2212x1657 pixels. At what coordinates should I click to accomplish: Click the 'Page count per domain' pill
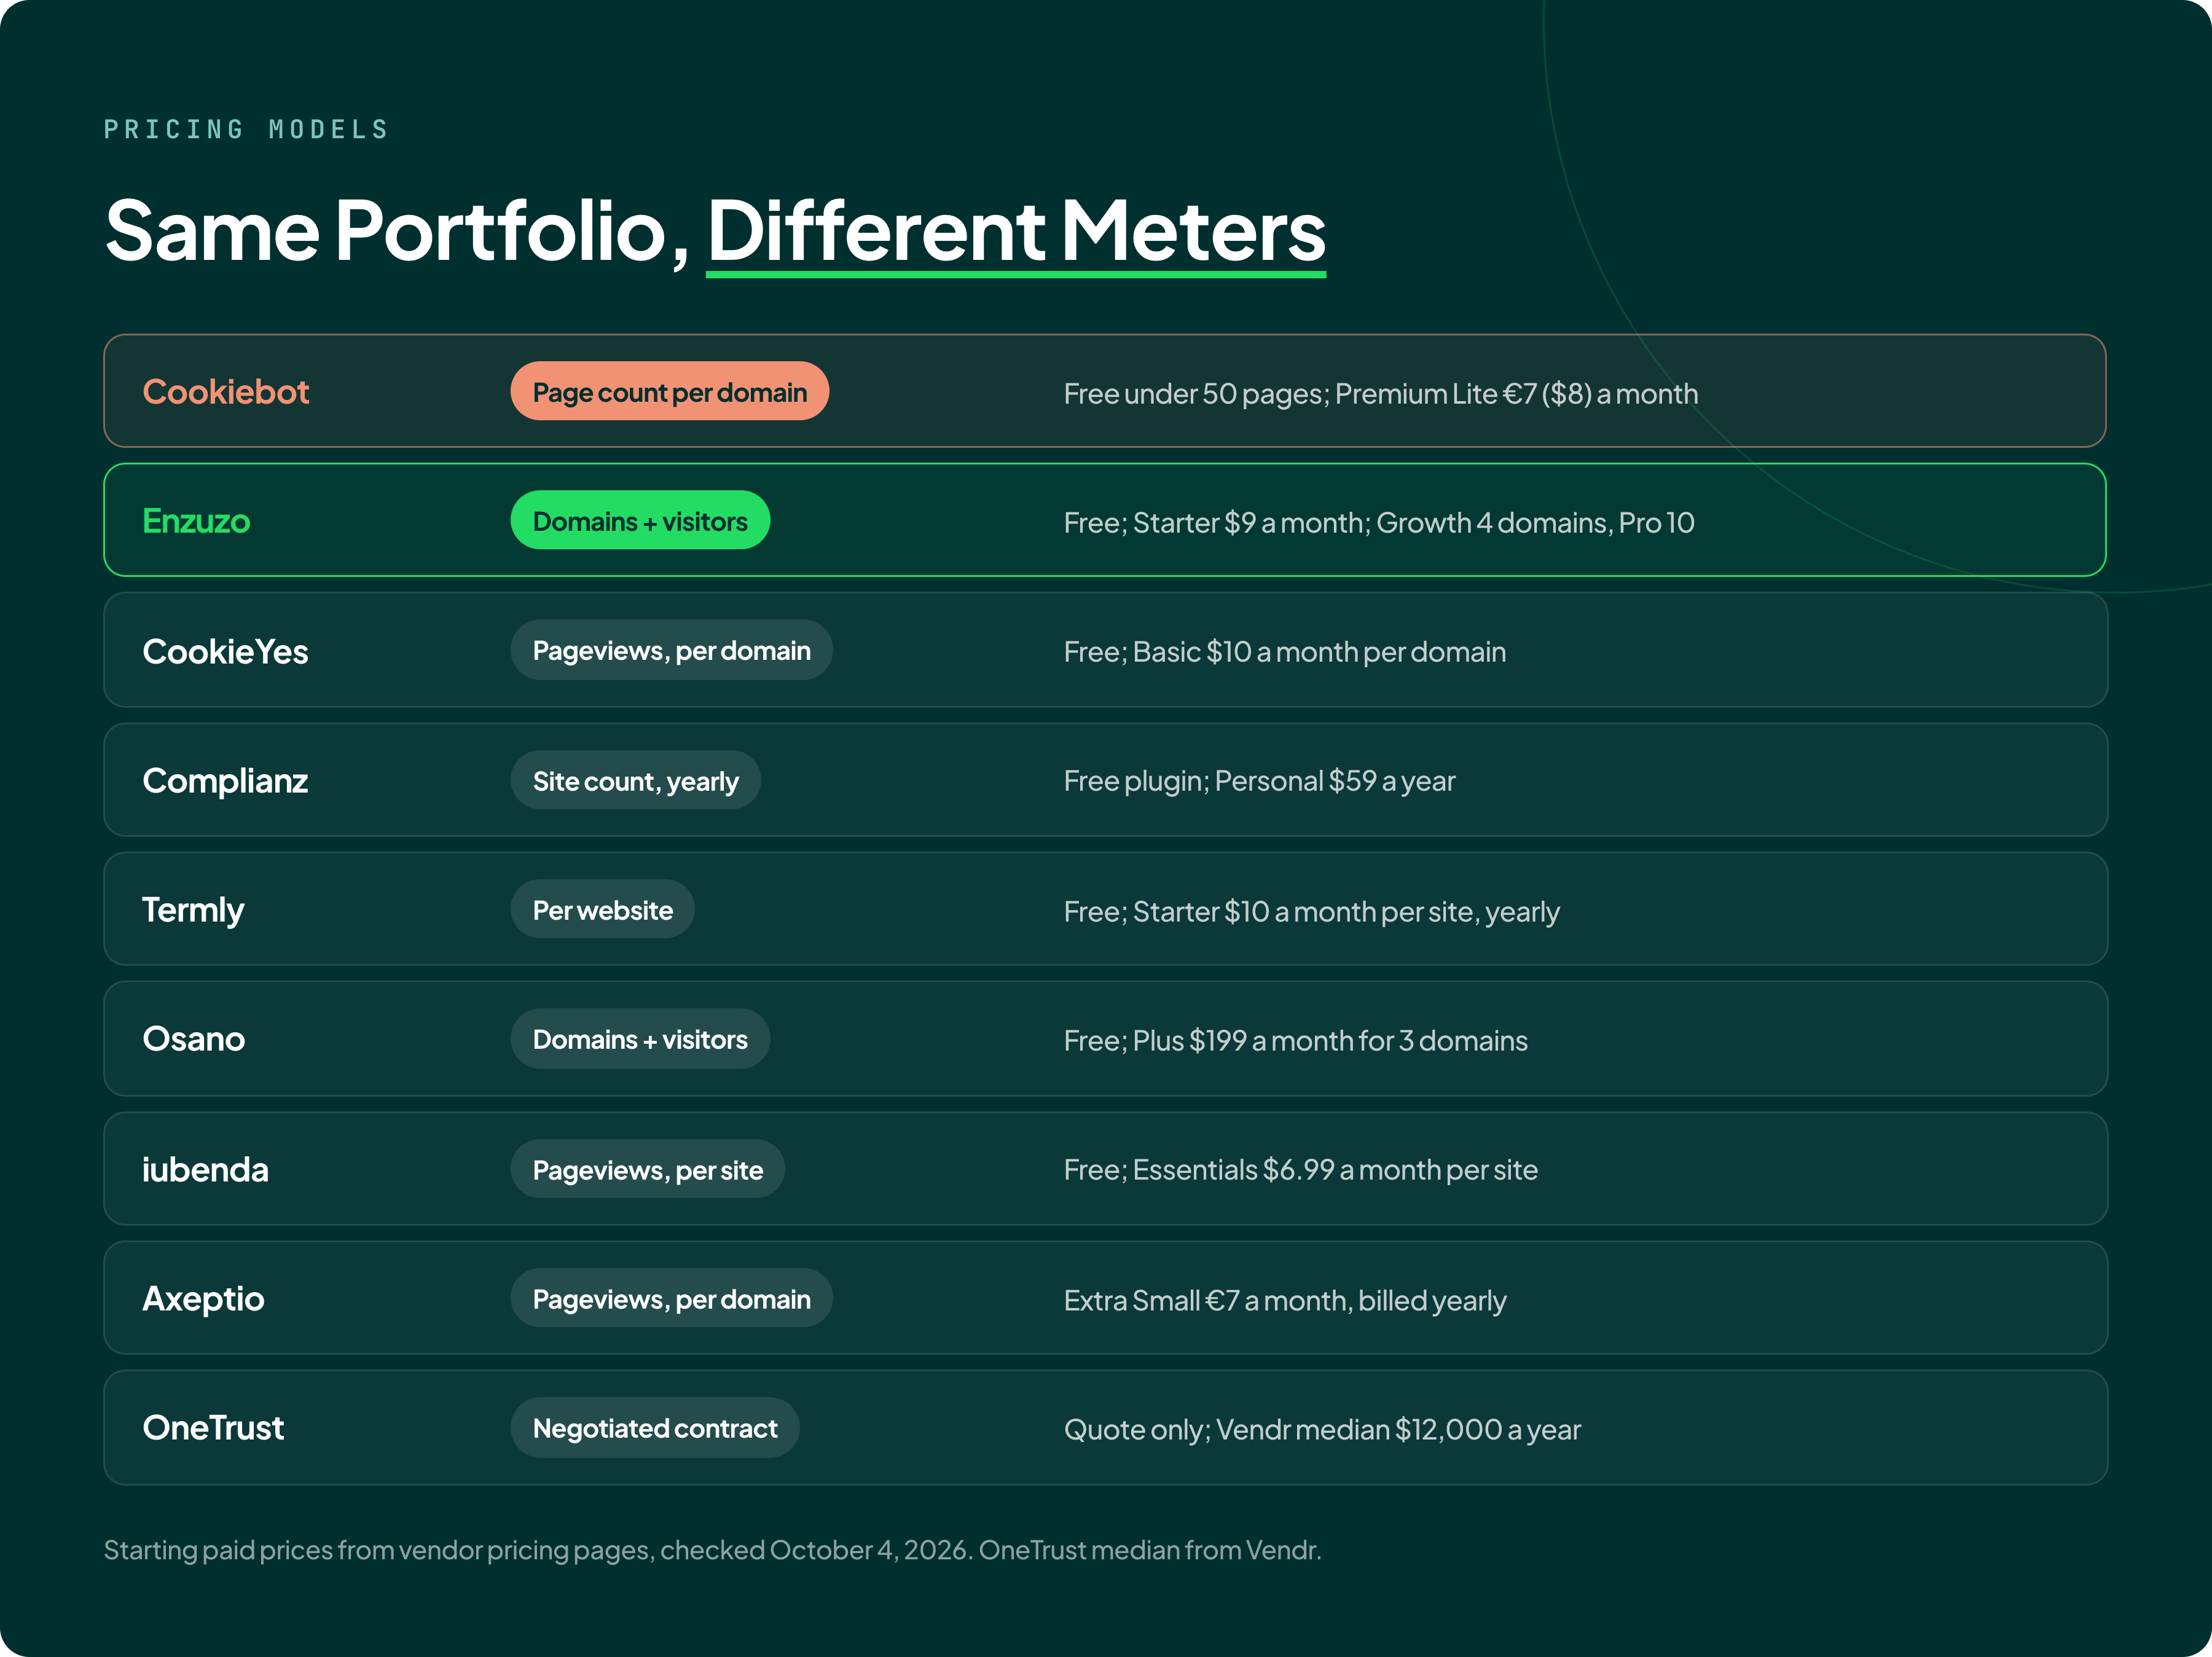tap(669, 391)
